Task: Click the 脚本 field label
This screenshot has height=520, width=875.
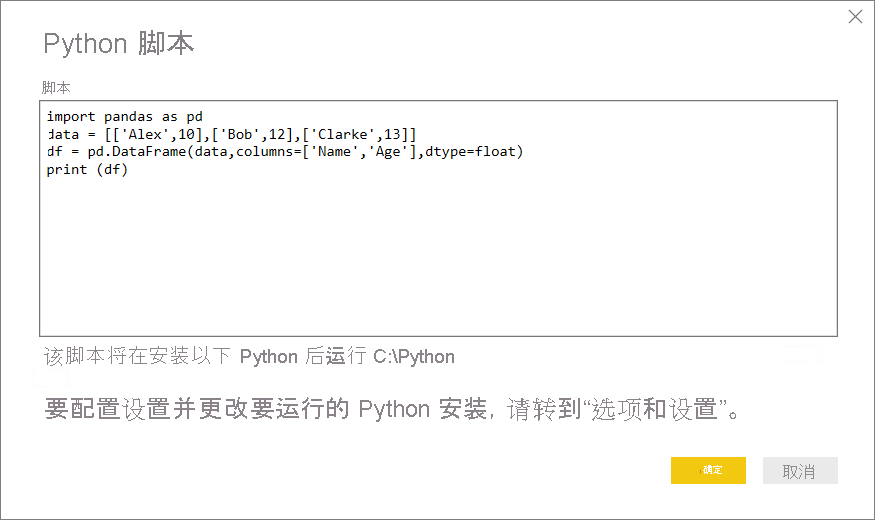Action: tap(56, 87)
